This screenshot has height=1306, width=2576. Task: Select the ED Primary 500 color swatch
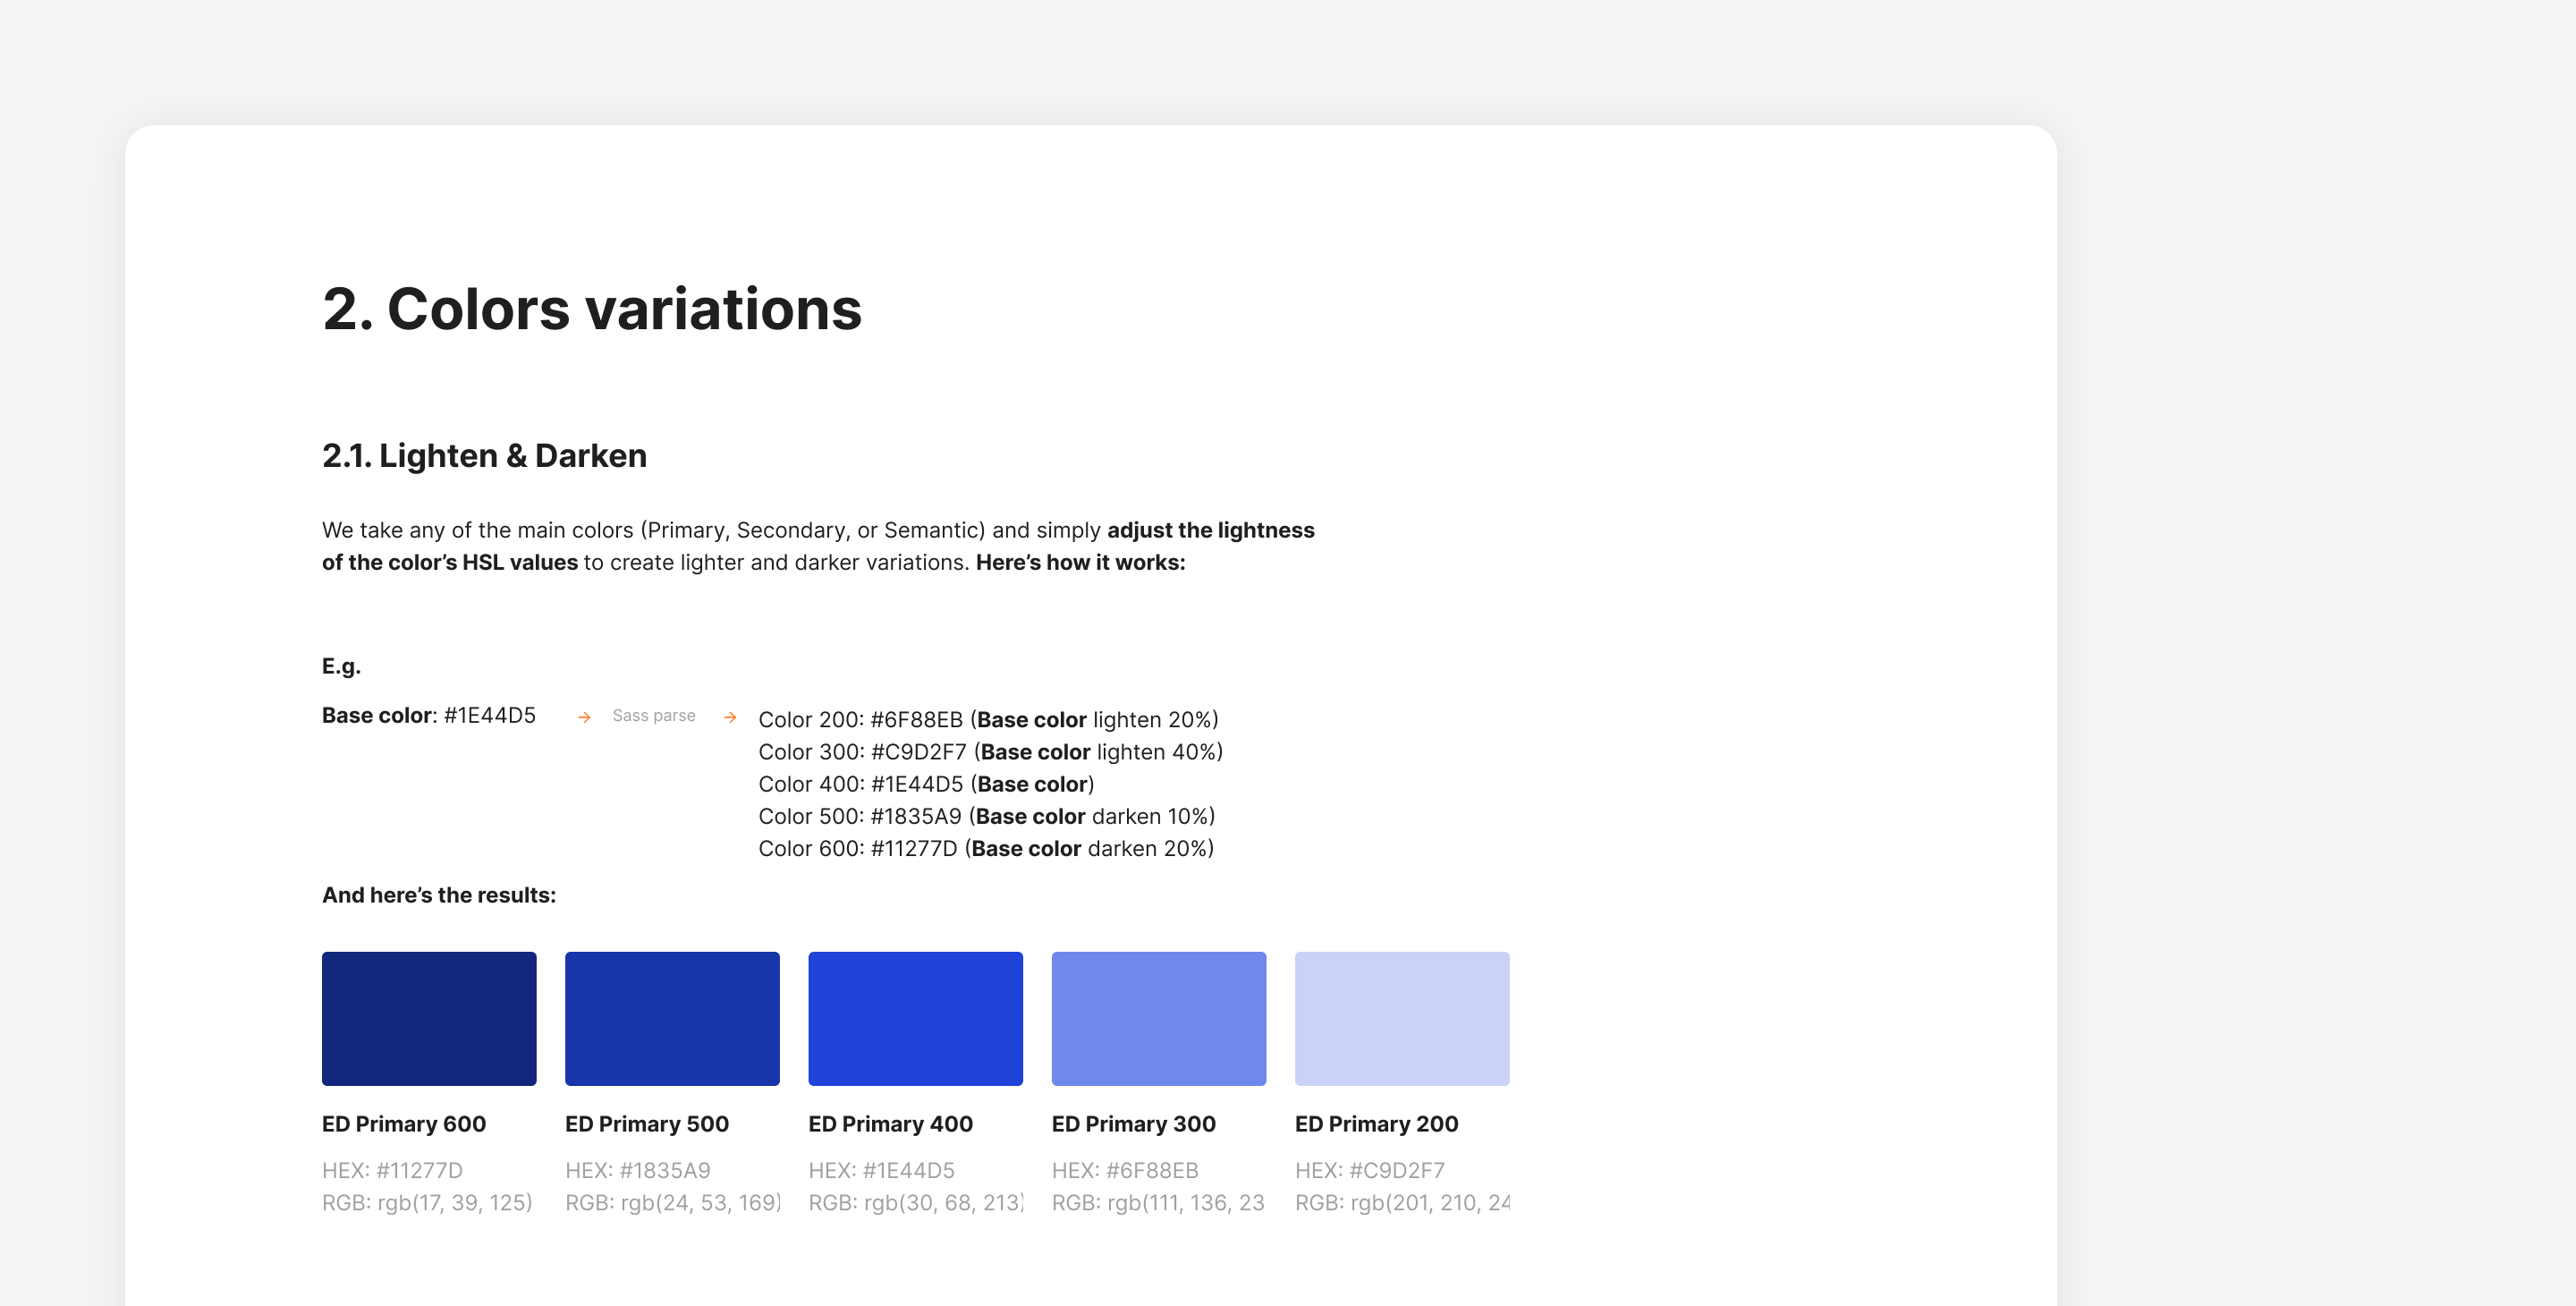pos(672,1018)
